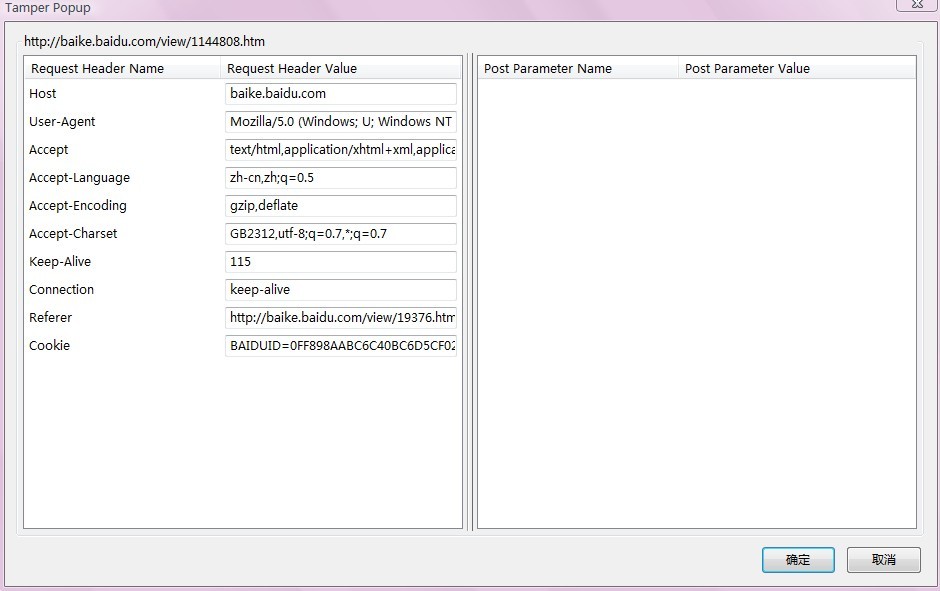
Task: Select the Accept-Encoding name label
Action: pyautogui.click(x=78, y=206)
